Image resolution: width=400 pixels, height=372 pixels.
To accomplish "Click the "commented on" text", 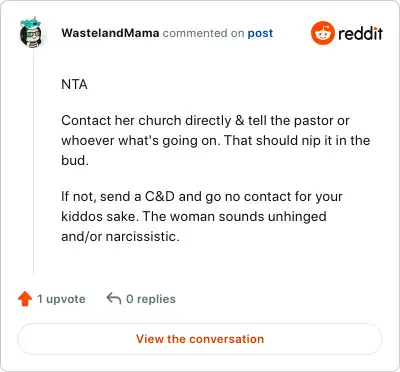I will tap(203, 33).
